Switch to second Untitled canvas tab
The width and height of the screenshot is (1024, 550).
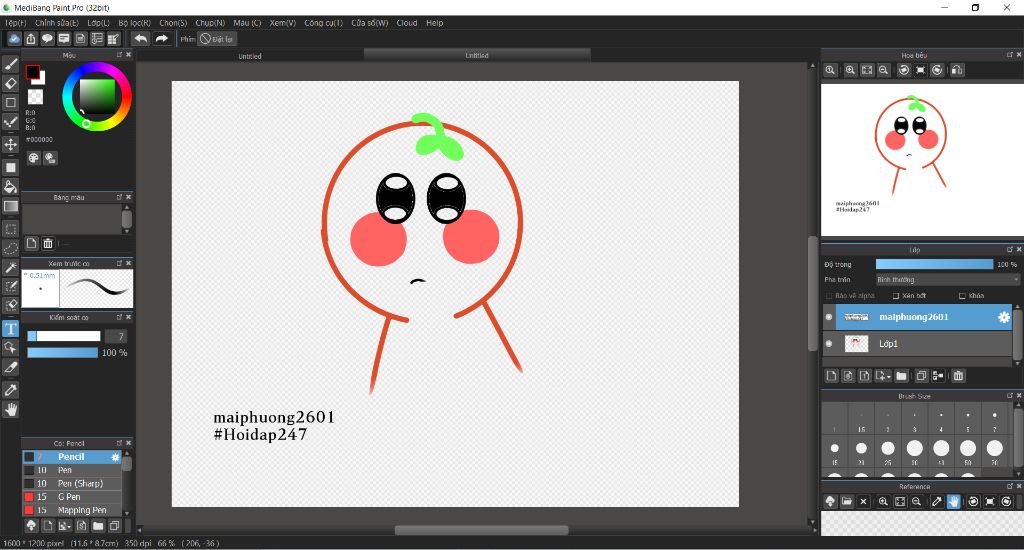(477, 56)
